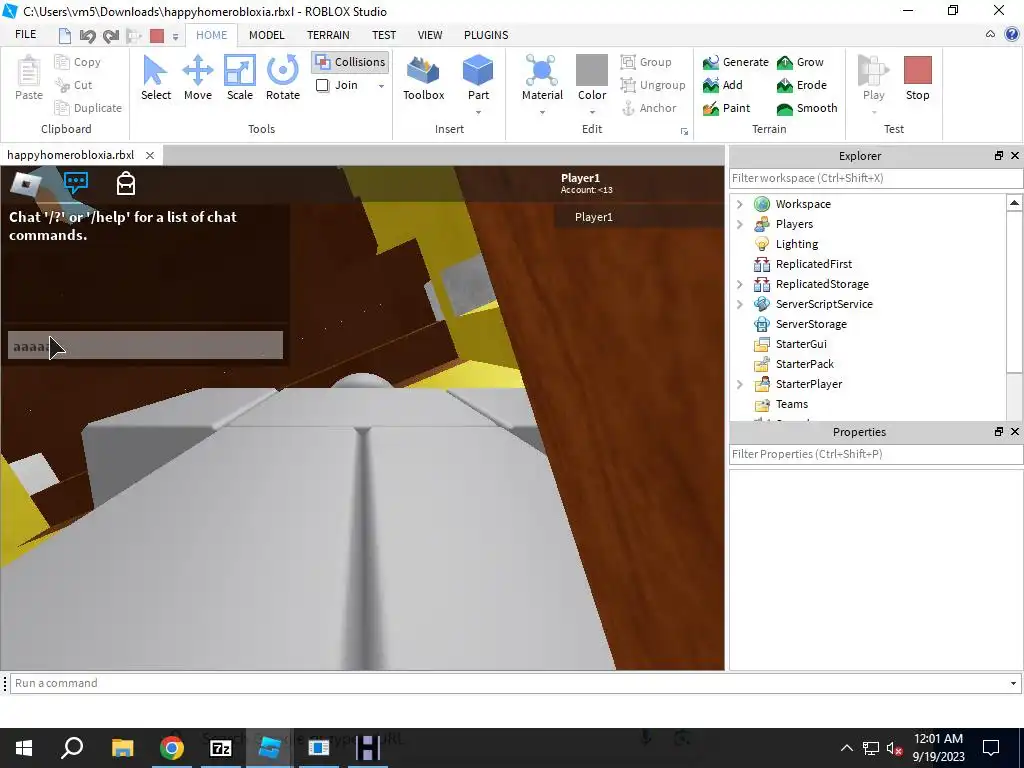1024x768 pixels.
Task: Expand the Color dropdown arrow
Action: point(592,113)
